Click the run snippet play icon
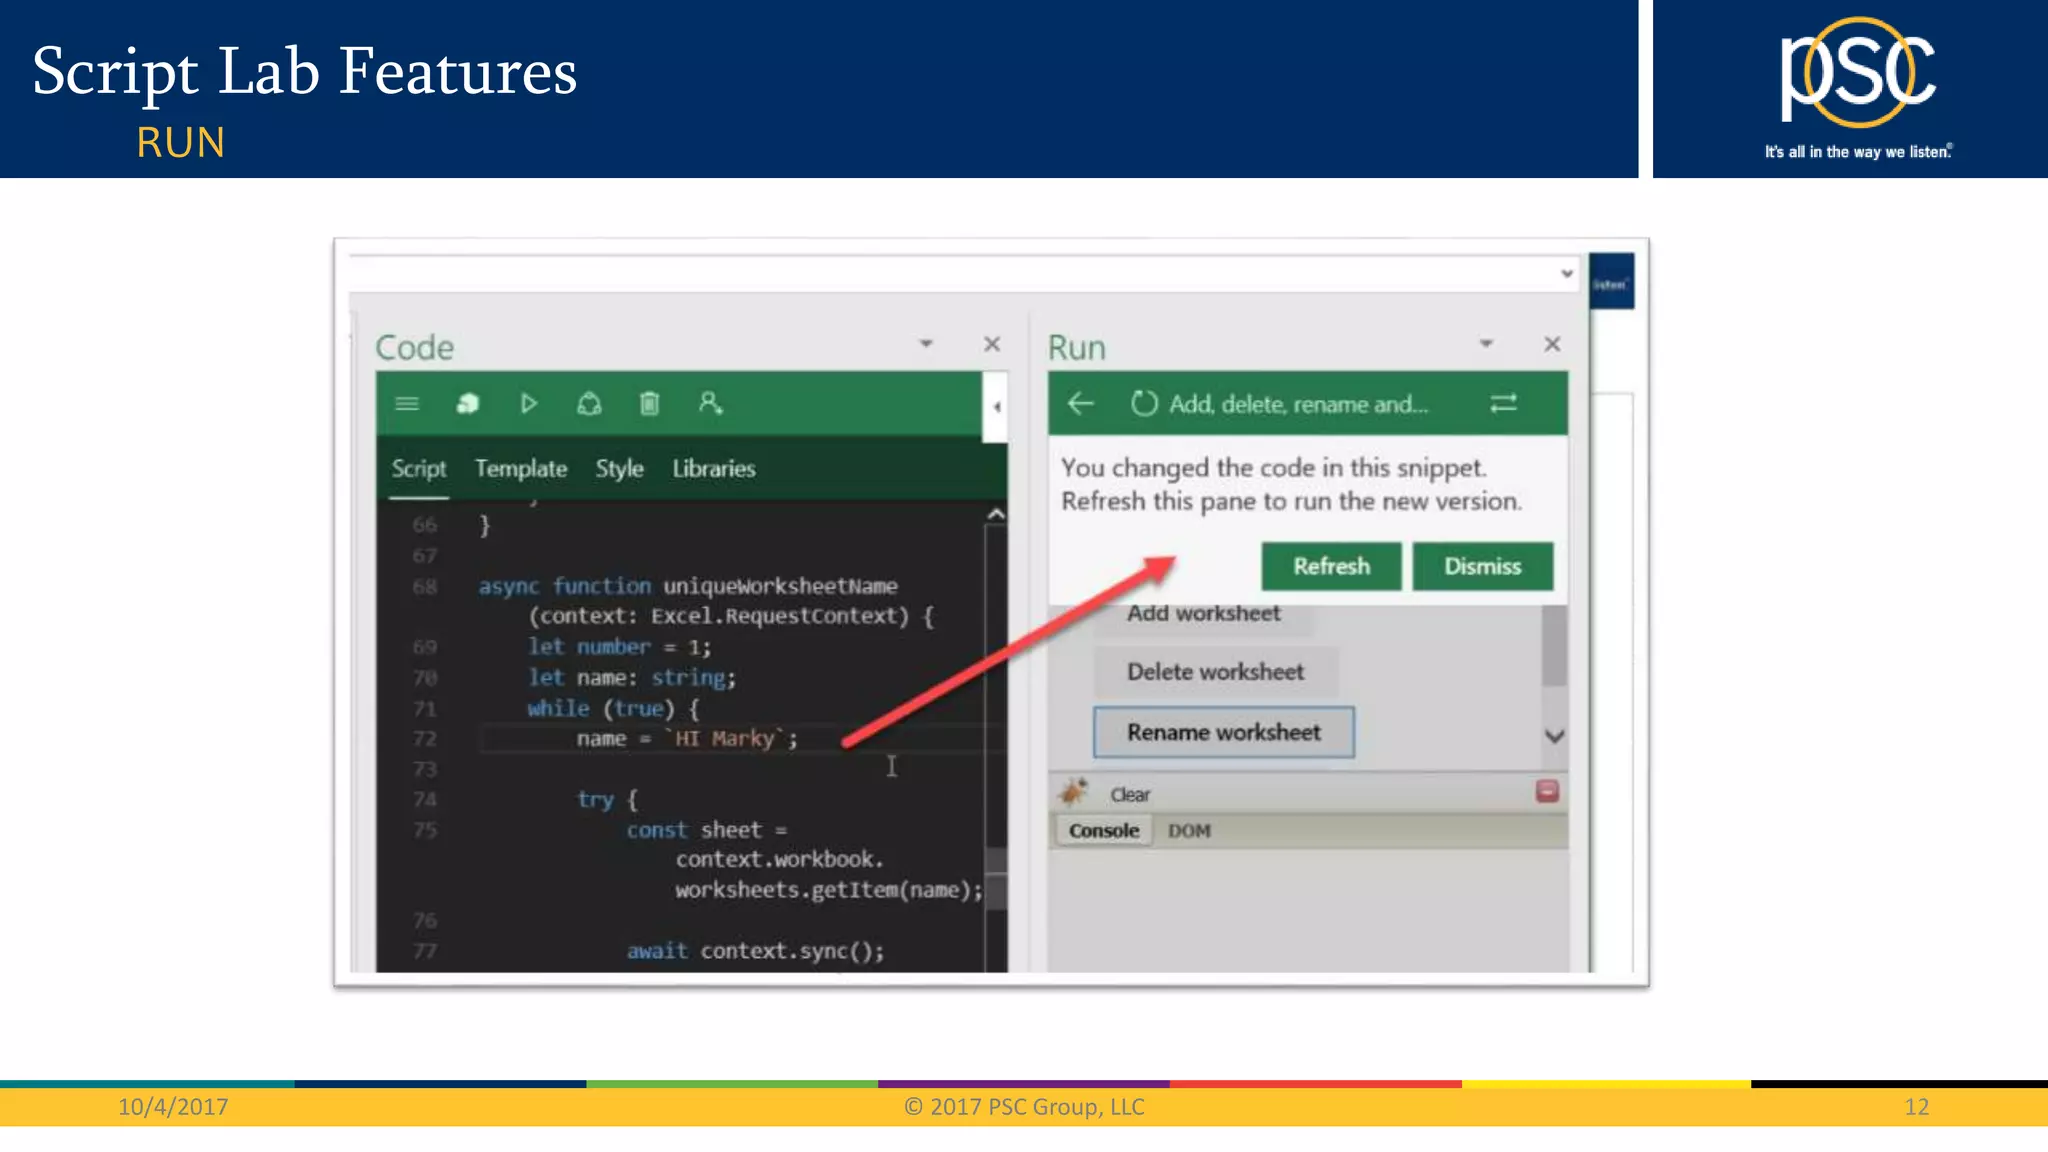Screen dimensions: 2048x1152 [529, 404]
